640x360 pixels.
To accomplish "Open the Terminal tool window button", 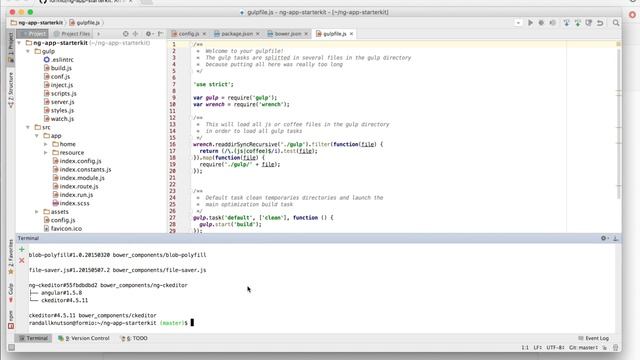I will pos(34,338).
